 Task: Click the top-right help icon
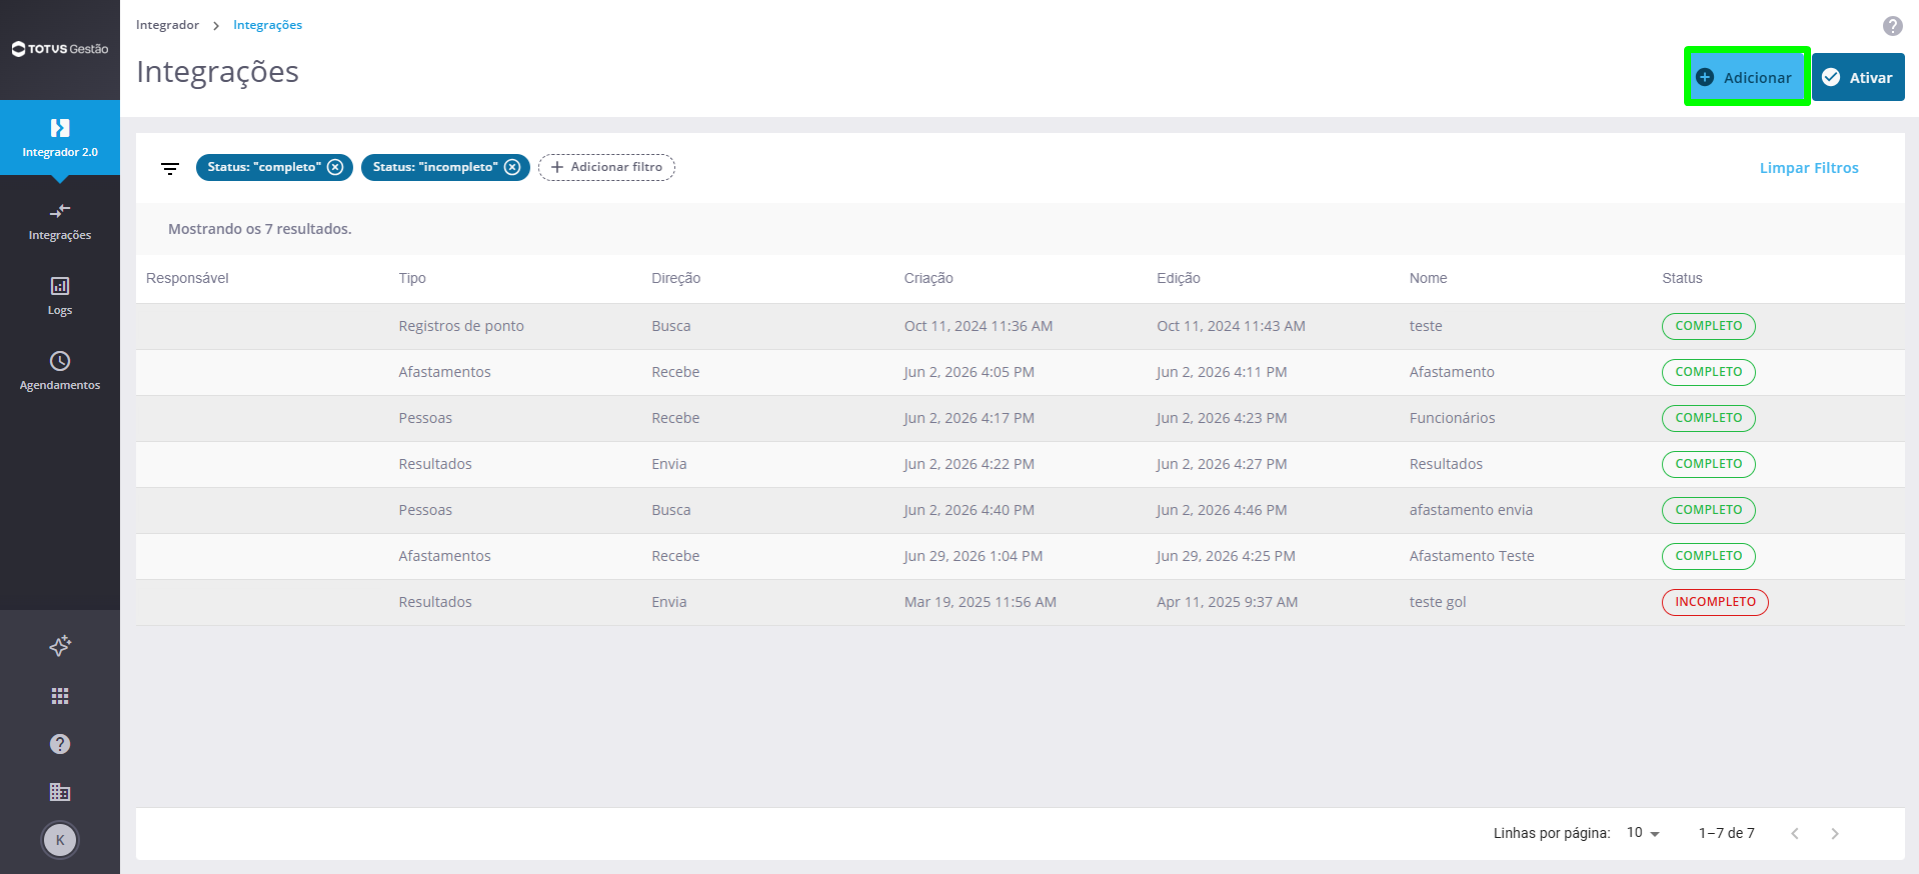click(x=1892, y=26)
